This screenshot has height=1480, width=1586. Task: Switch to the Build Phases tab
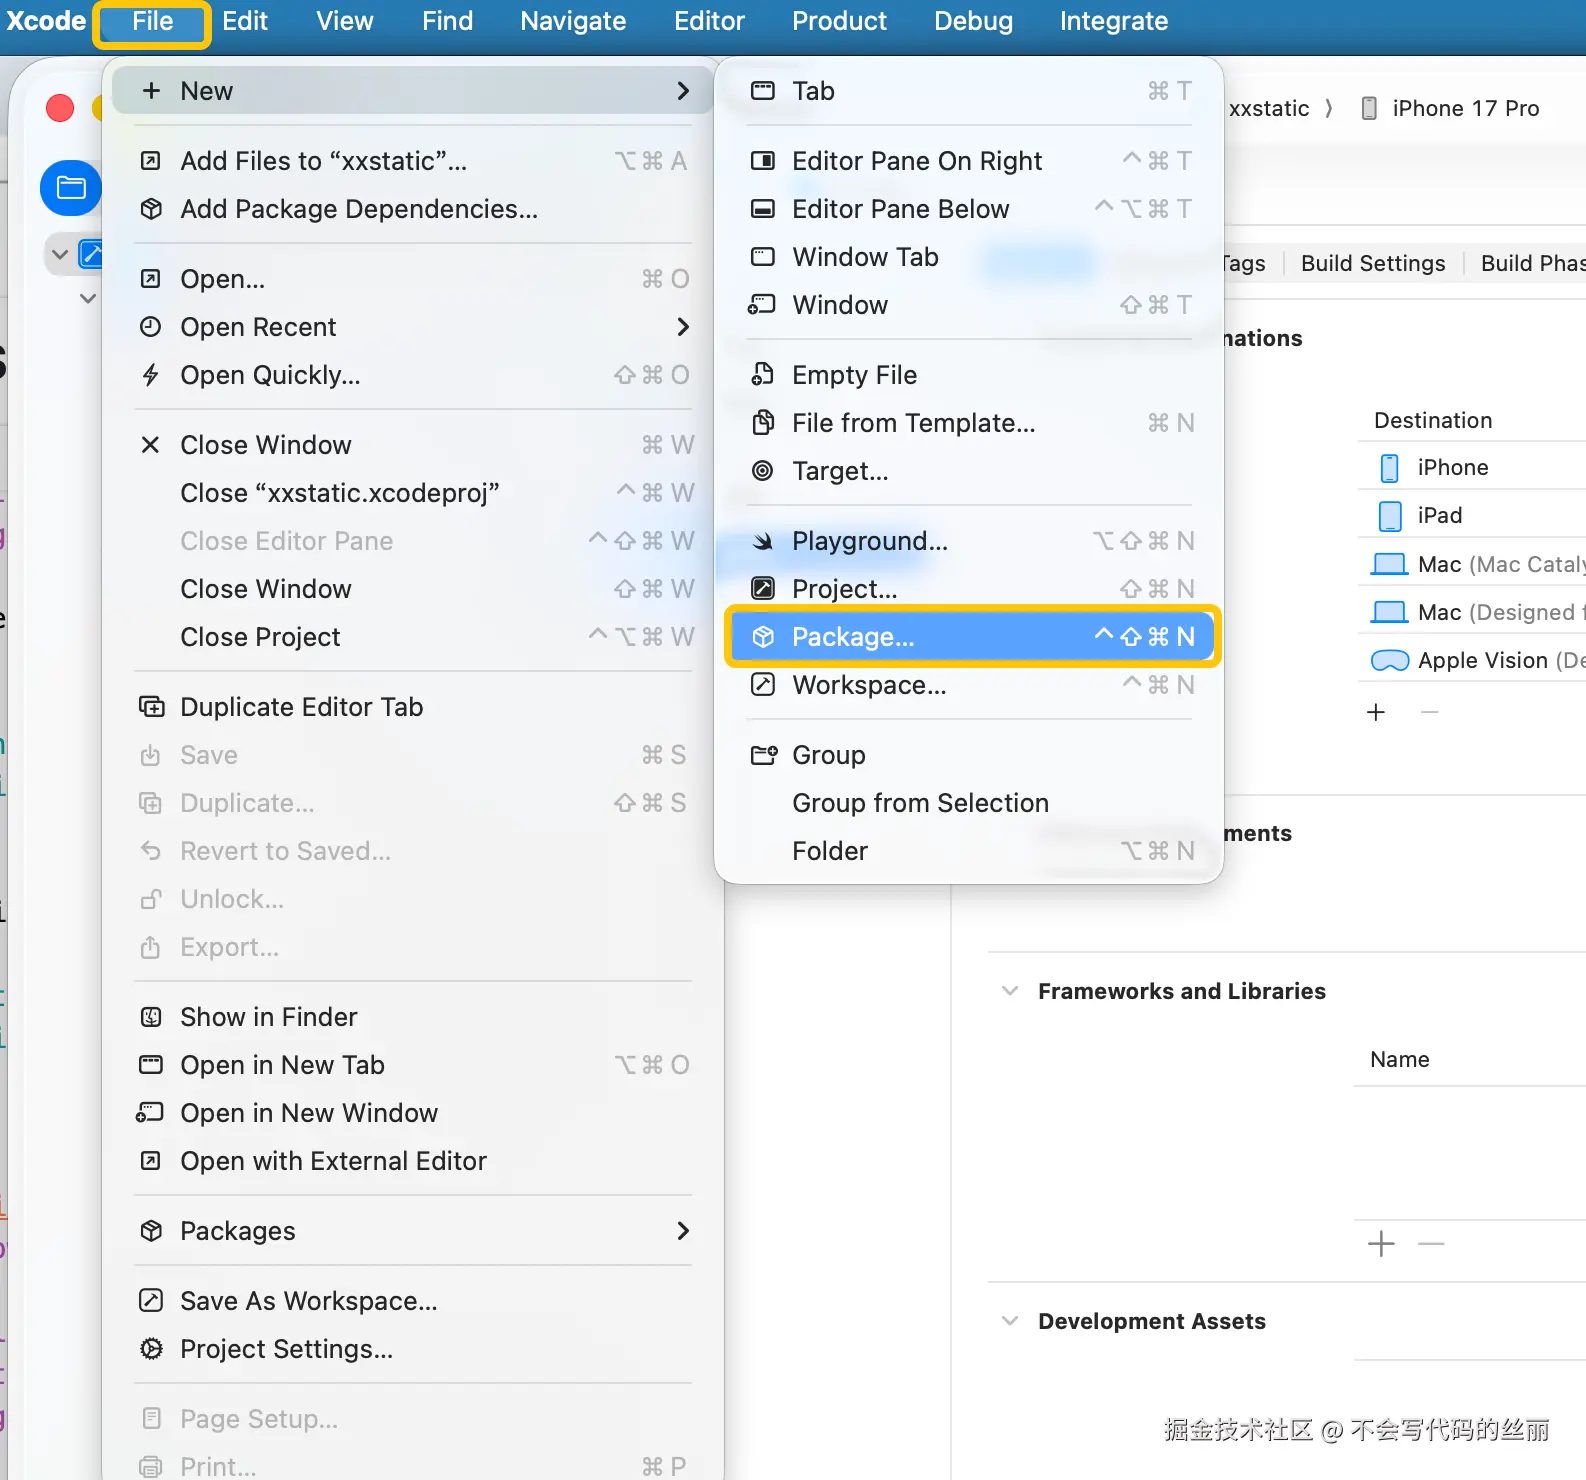click(1532, 263)
